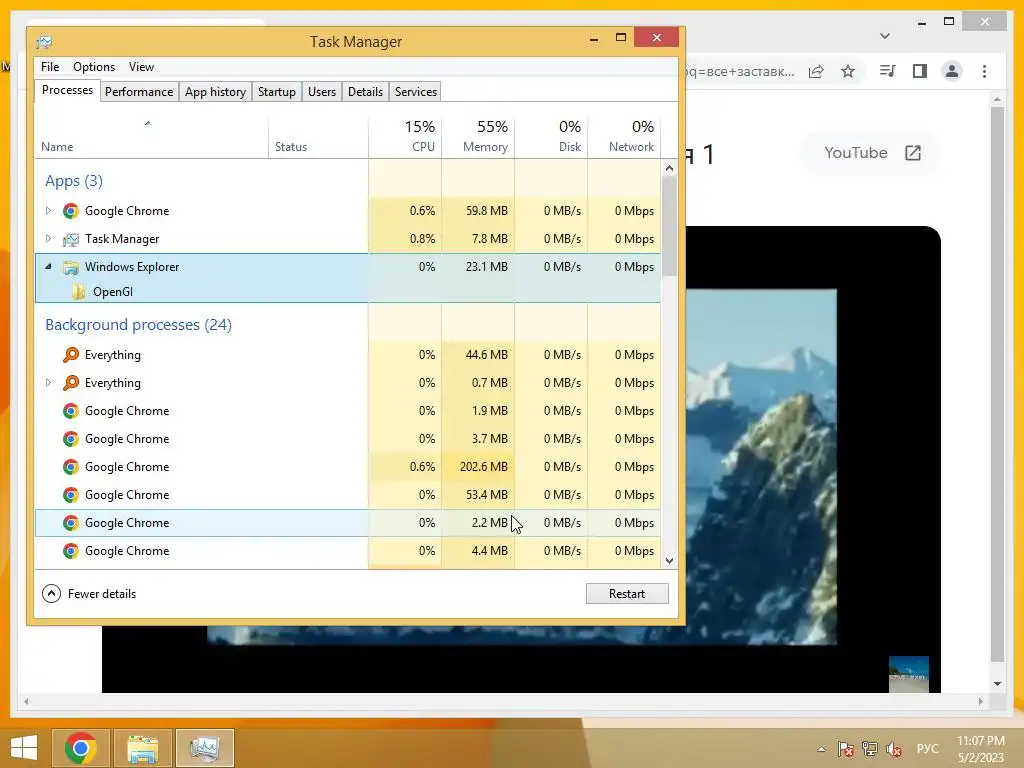Click the process list scroll down arrow
The image size is (1024, 768).
click(x=669, y=560)
